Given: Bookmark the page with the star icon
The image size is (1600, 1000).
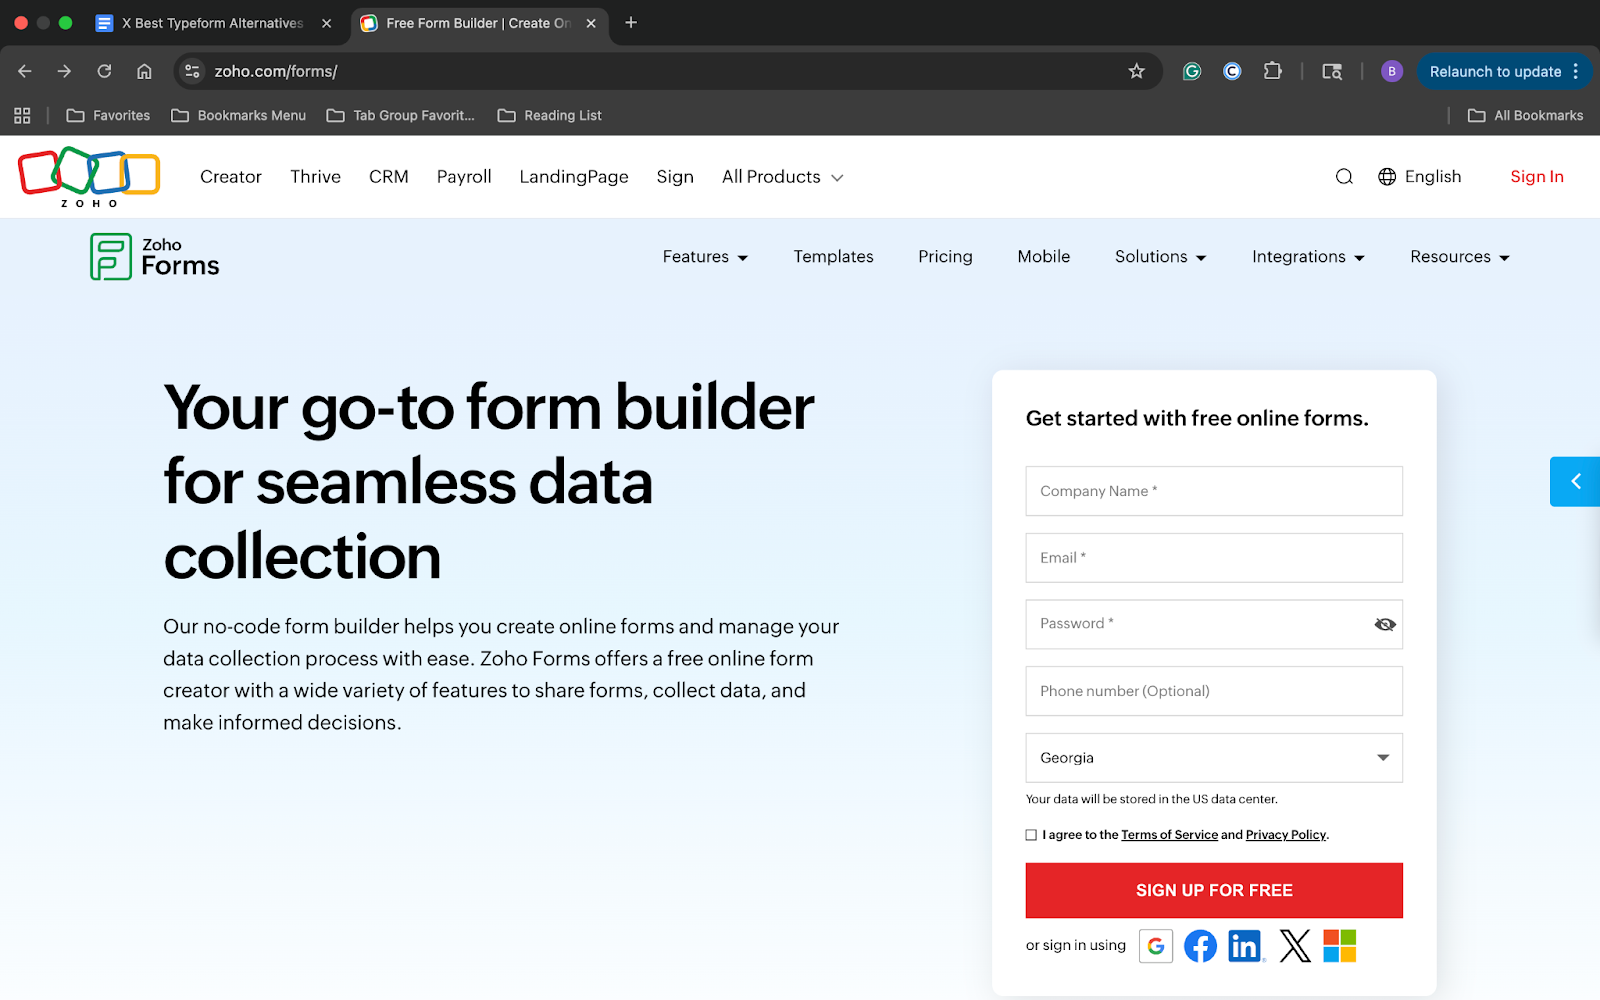Looking at the screenshot, I should [x=1136, y=71].
